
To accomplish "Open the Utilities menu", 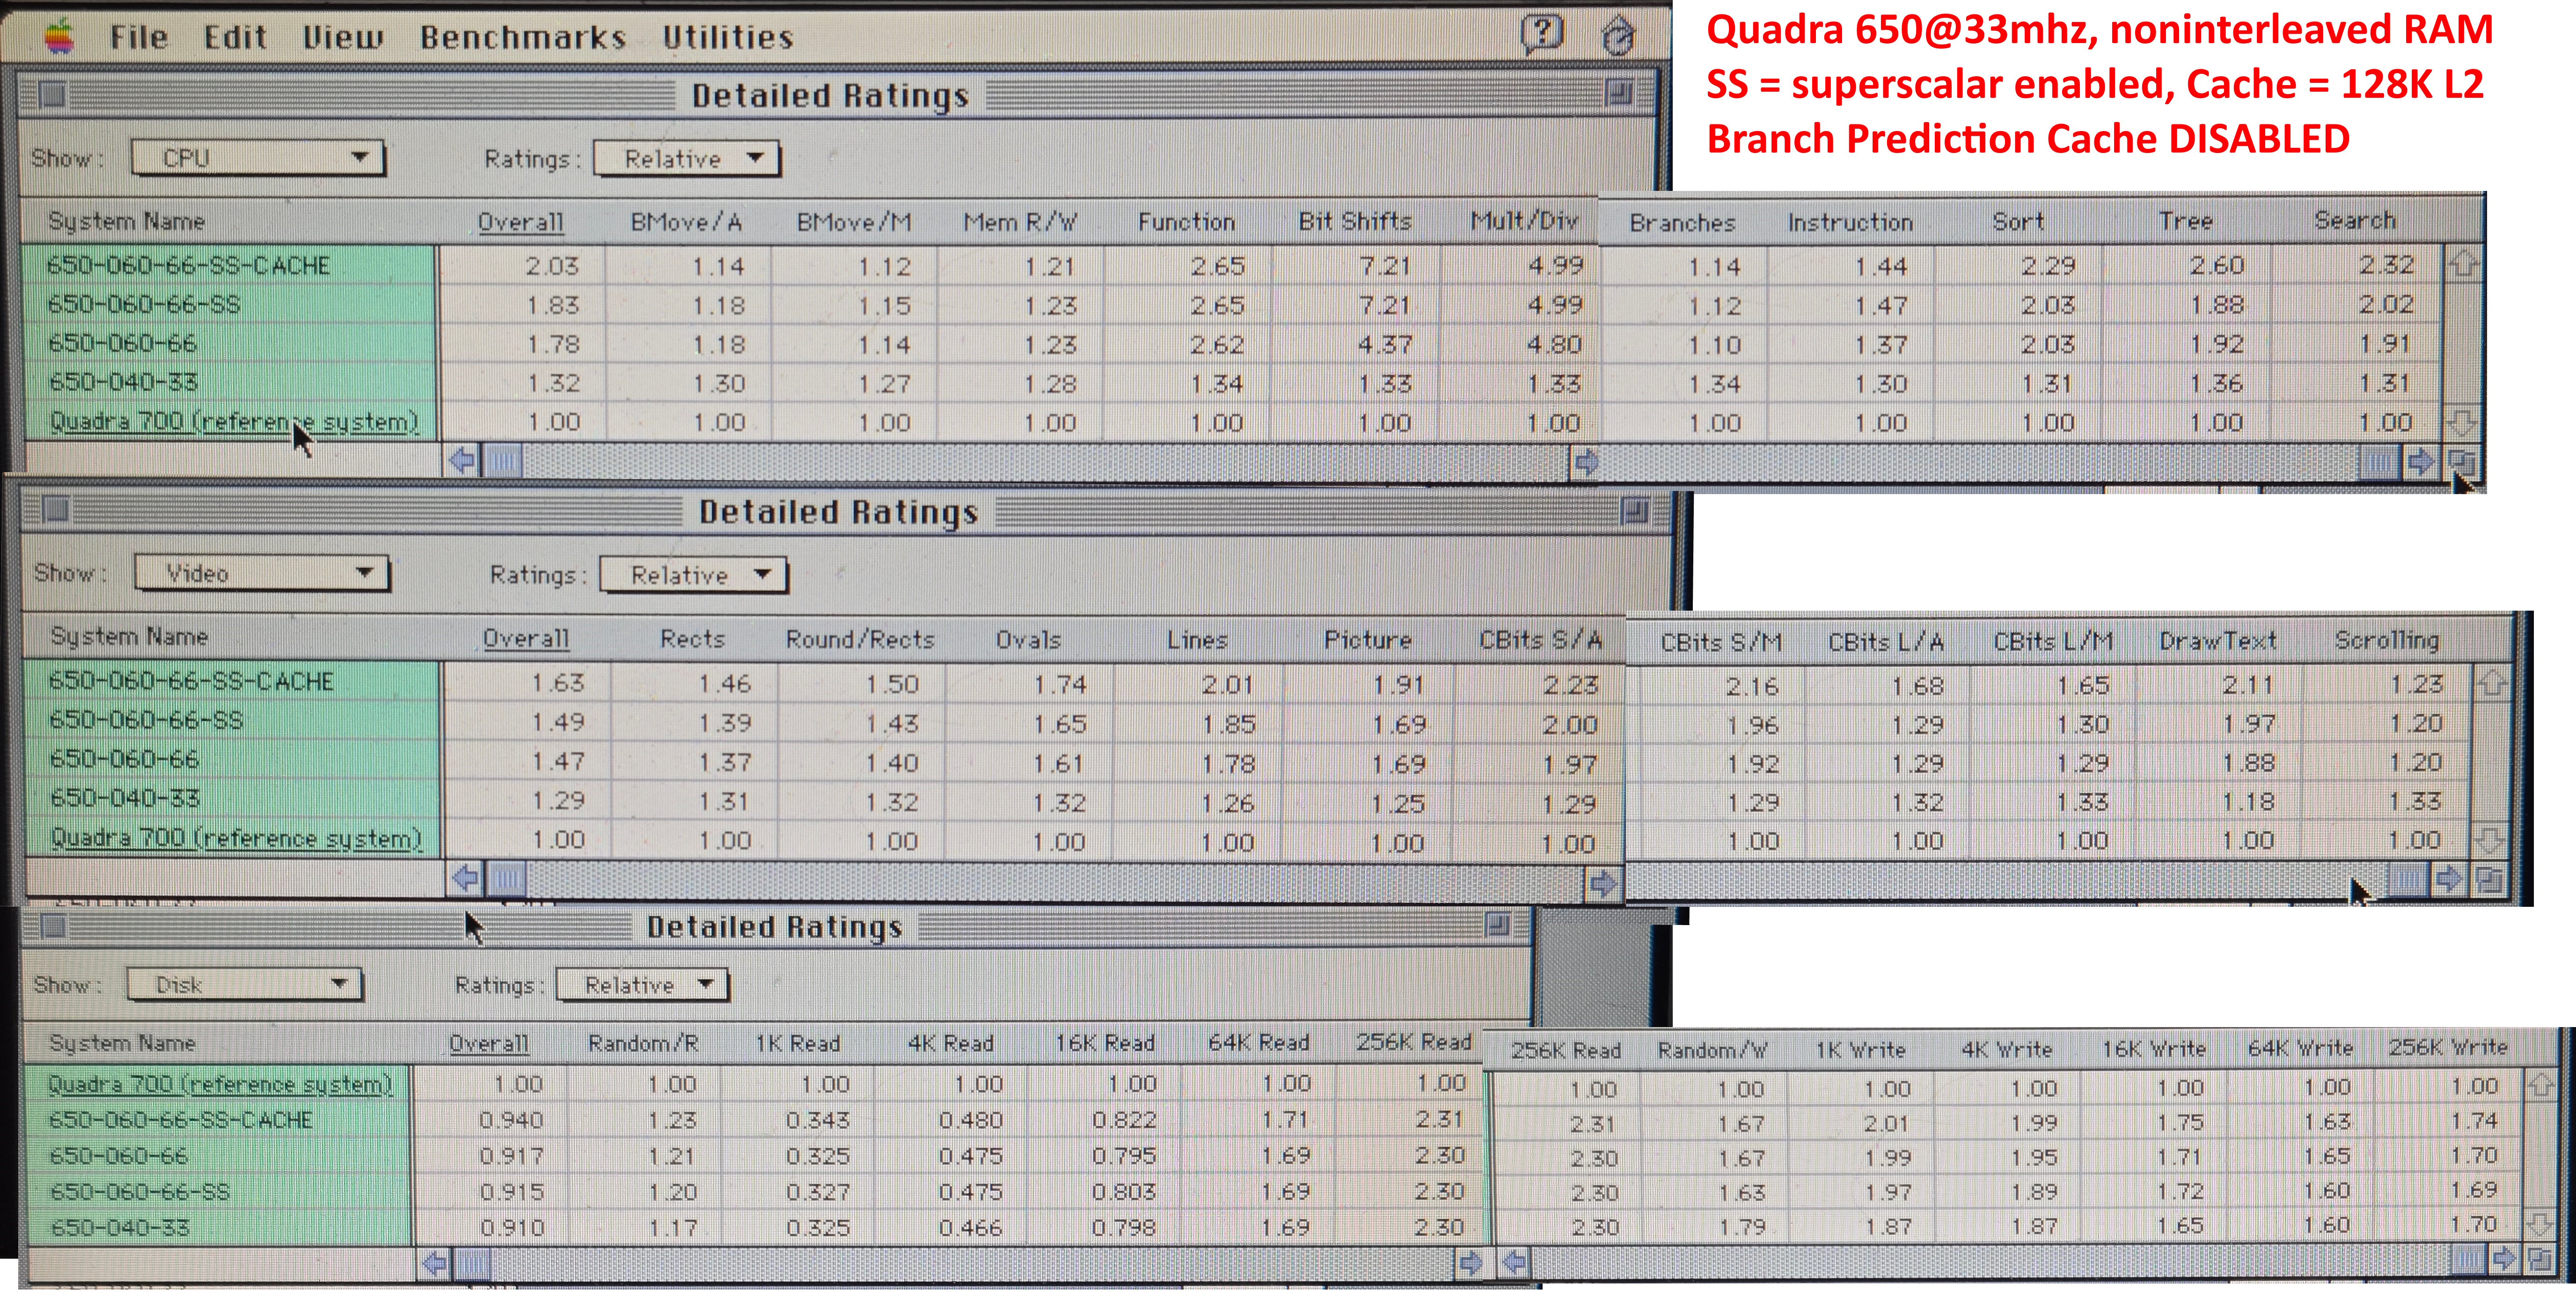I will click(x=727, y=37).
